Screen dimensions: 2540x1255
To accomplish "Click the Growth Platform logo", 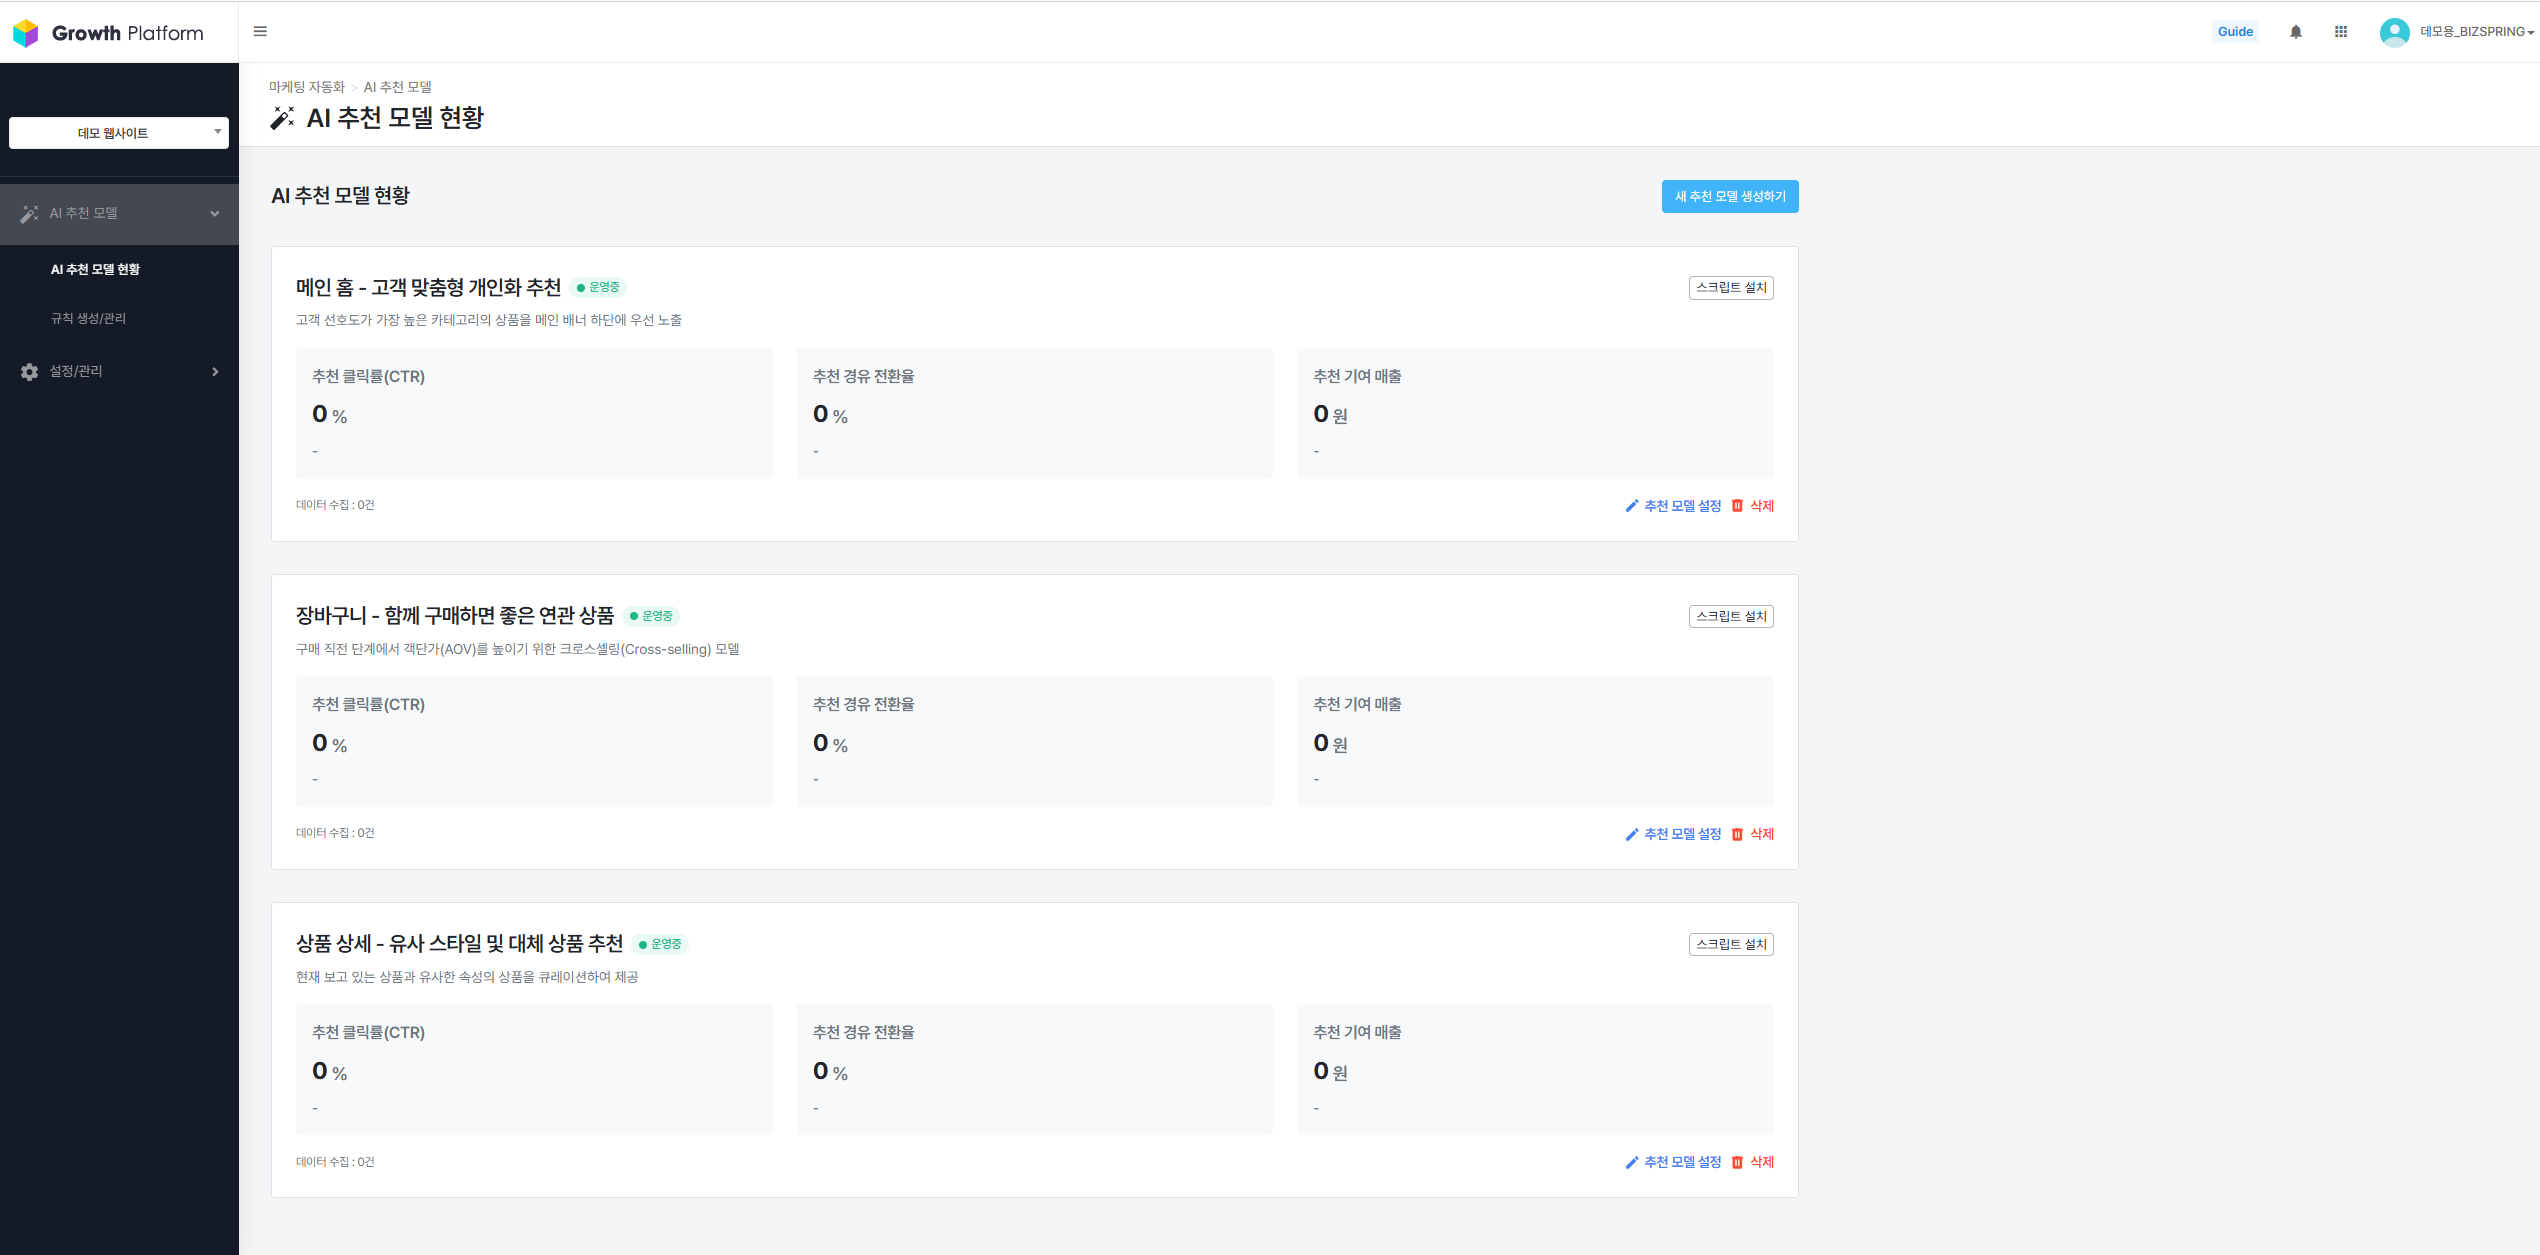I will click(x=108, y=33).
